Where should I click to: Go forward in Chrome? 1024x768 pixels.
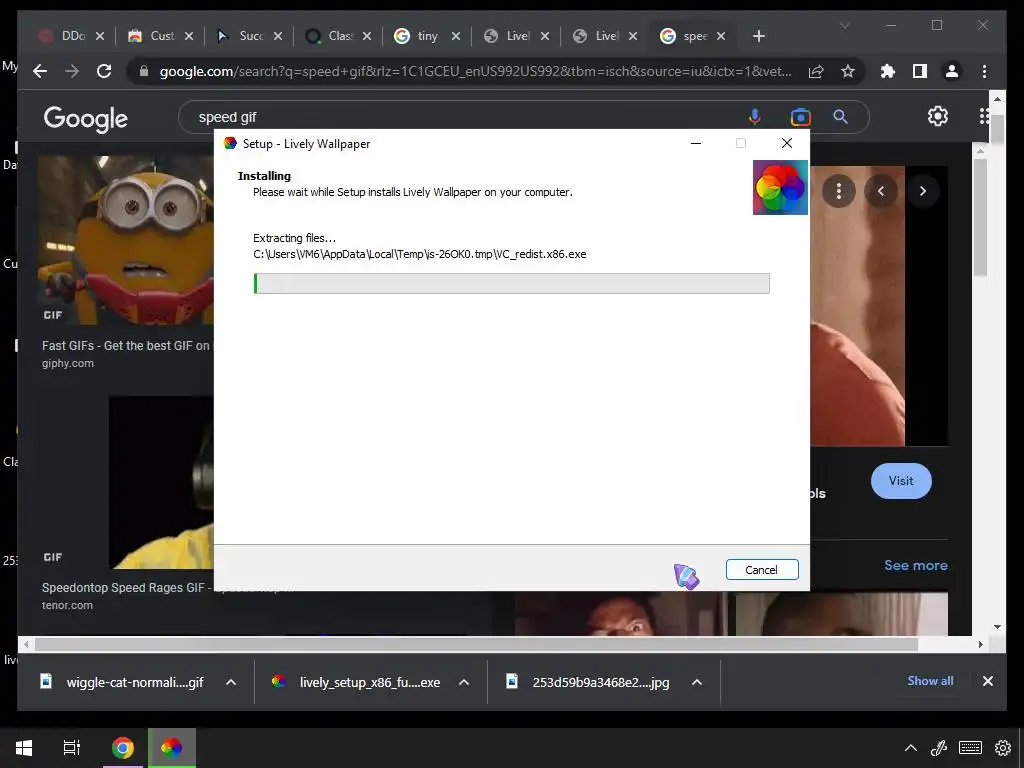(x=72, y=71)
